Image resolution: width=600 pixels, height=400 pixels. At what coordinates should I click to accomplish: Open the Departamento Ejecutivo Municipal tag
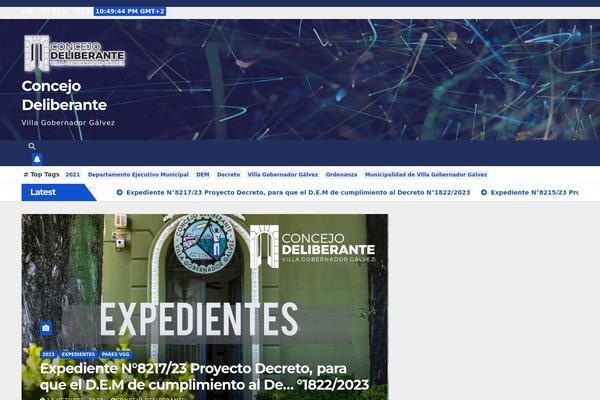click(x=138, y=175)
